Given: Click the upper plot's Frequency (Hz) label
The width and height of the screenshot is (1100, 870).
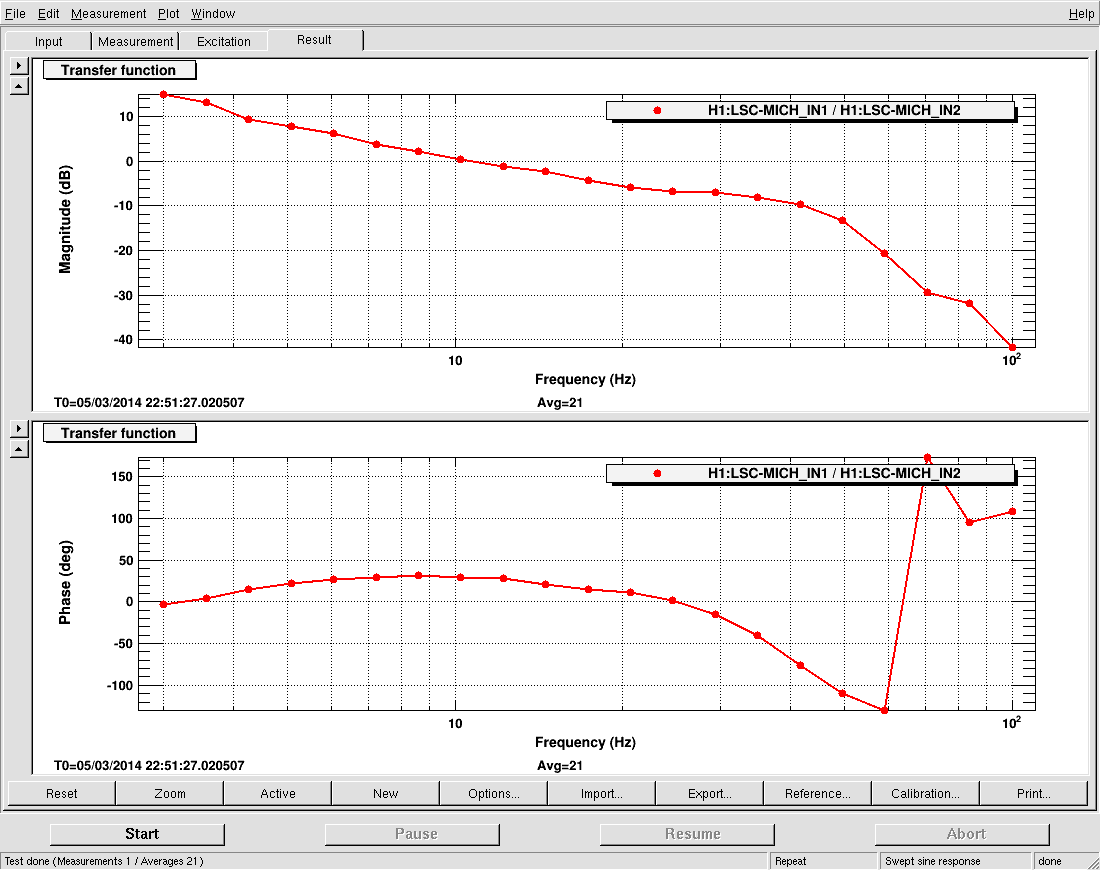Looking at the screenshot, I should point(585,380).
